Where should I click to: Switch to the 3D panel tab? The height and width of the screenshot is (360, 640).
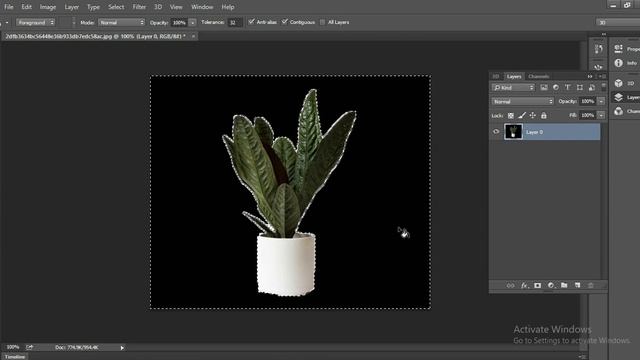[x=496, y=76]
